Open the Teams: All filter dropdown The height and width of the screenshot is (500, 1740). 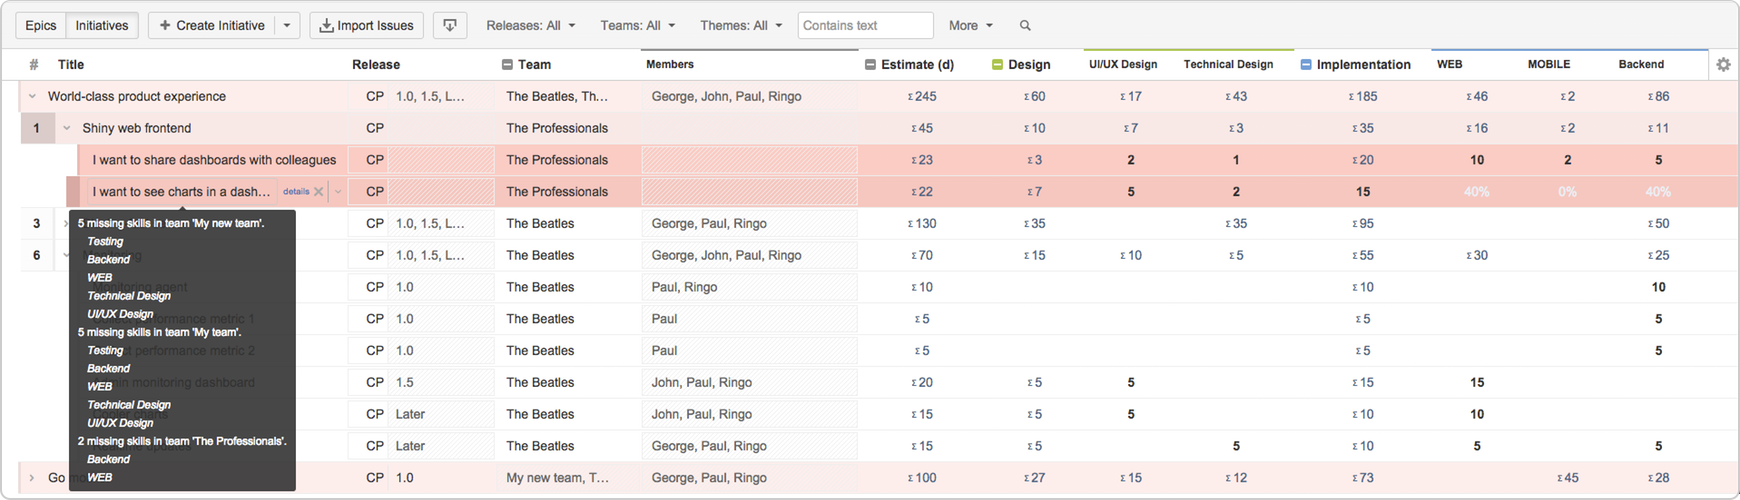[637, 25]
